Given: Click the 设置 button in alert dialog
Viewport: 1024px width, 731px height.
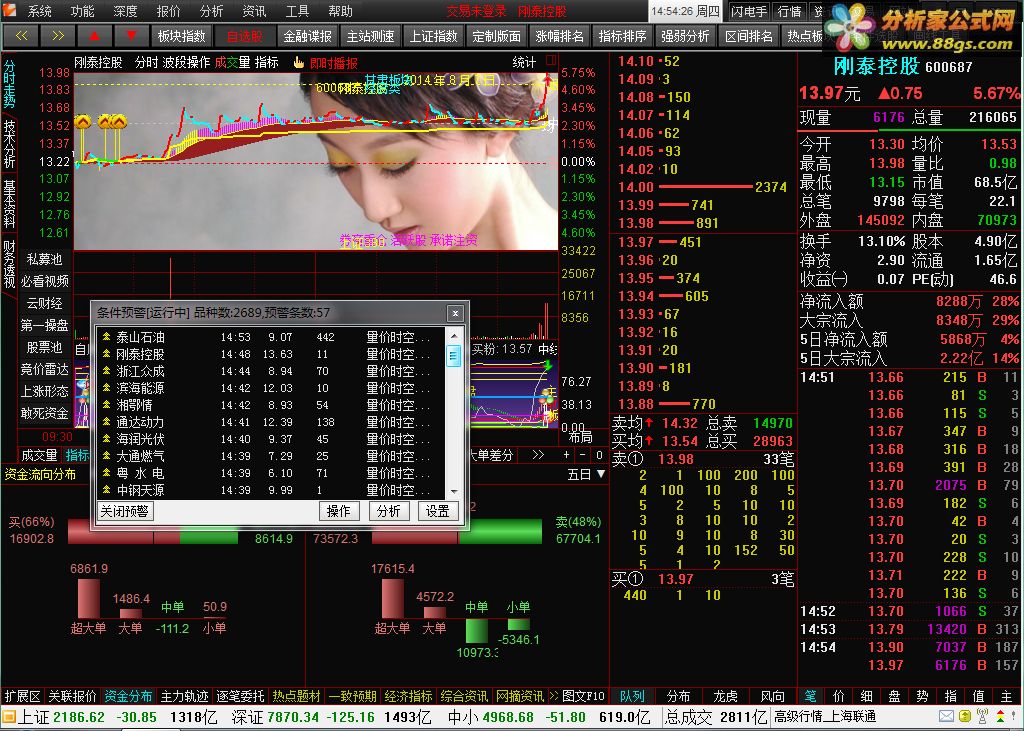Looking at the screenshot, I should [x=438, y=511].
